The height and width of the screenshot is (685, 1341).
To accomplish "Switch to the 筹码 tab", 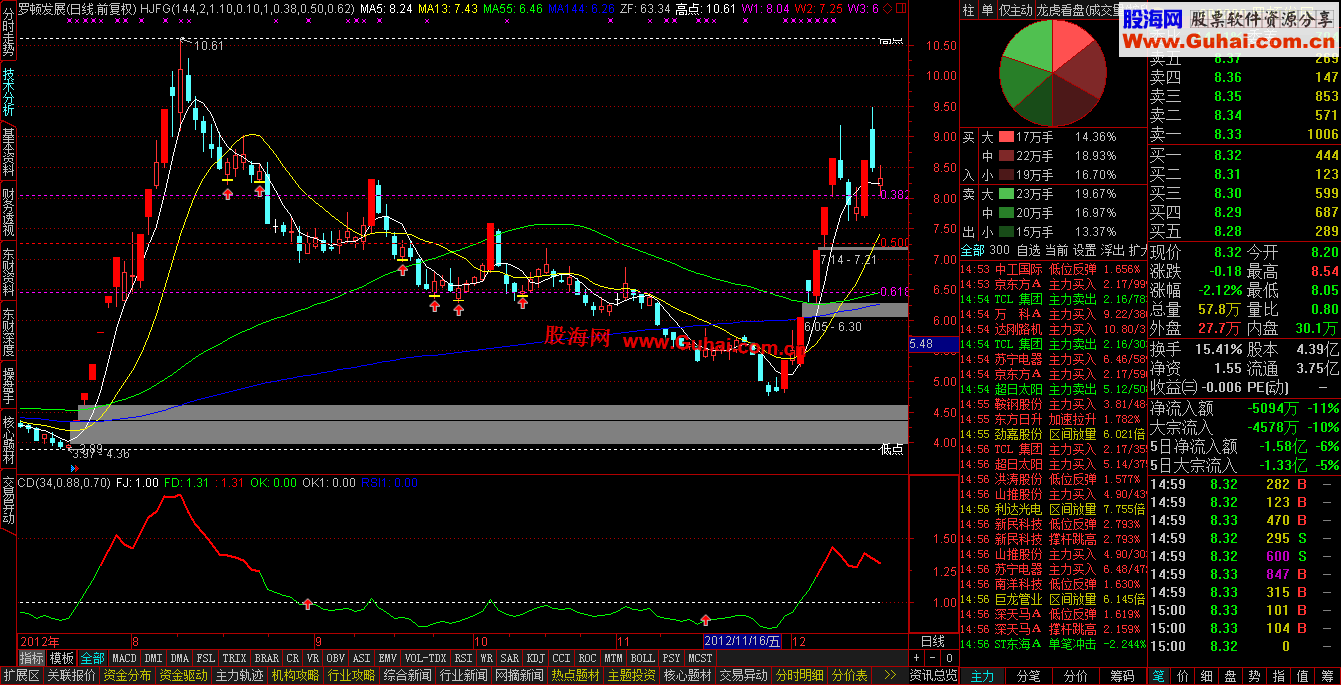I will pos(1123,676).
